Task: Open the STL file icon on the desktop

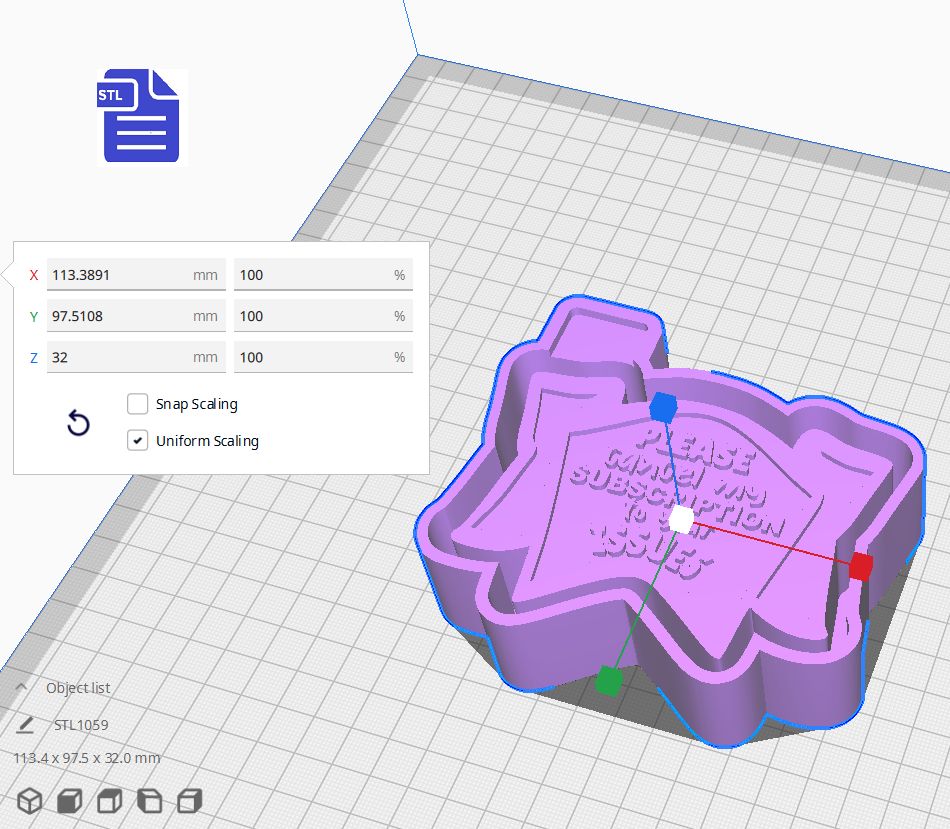Action: tap(140, 116)
